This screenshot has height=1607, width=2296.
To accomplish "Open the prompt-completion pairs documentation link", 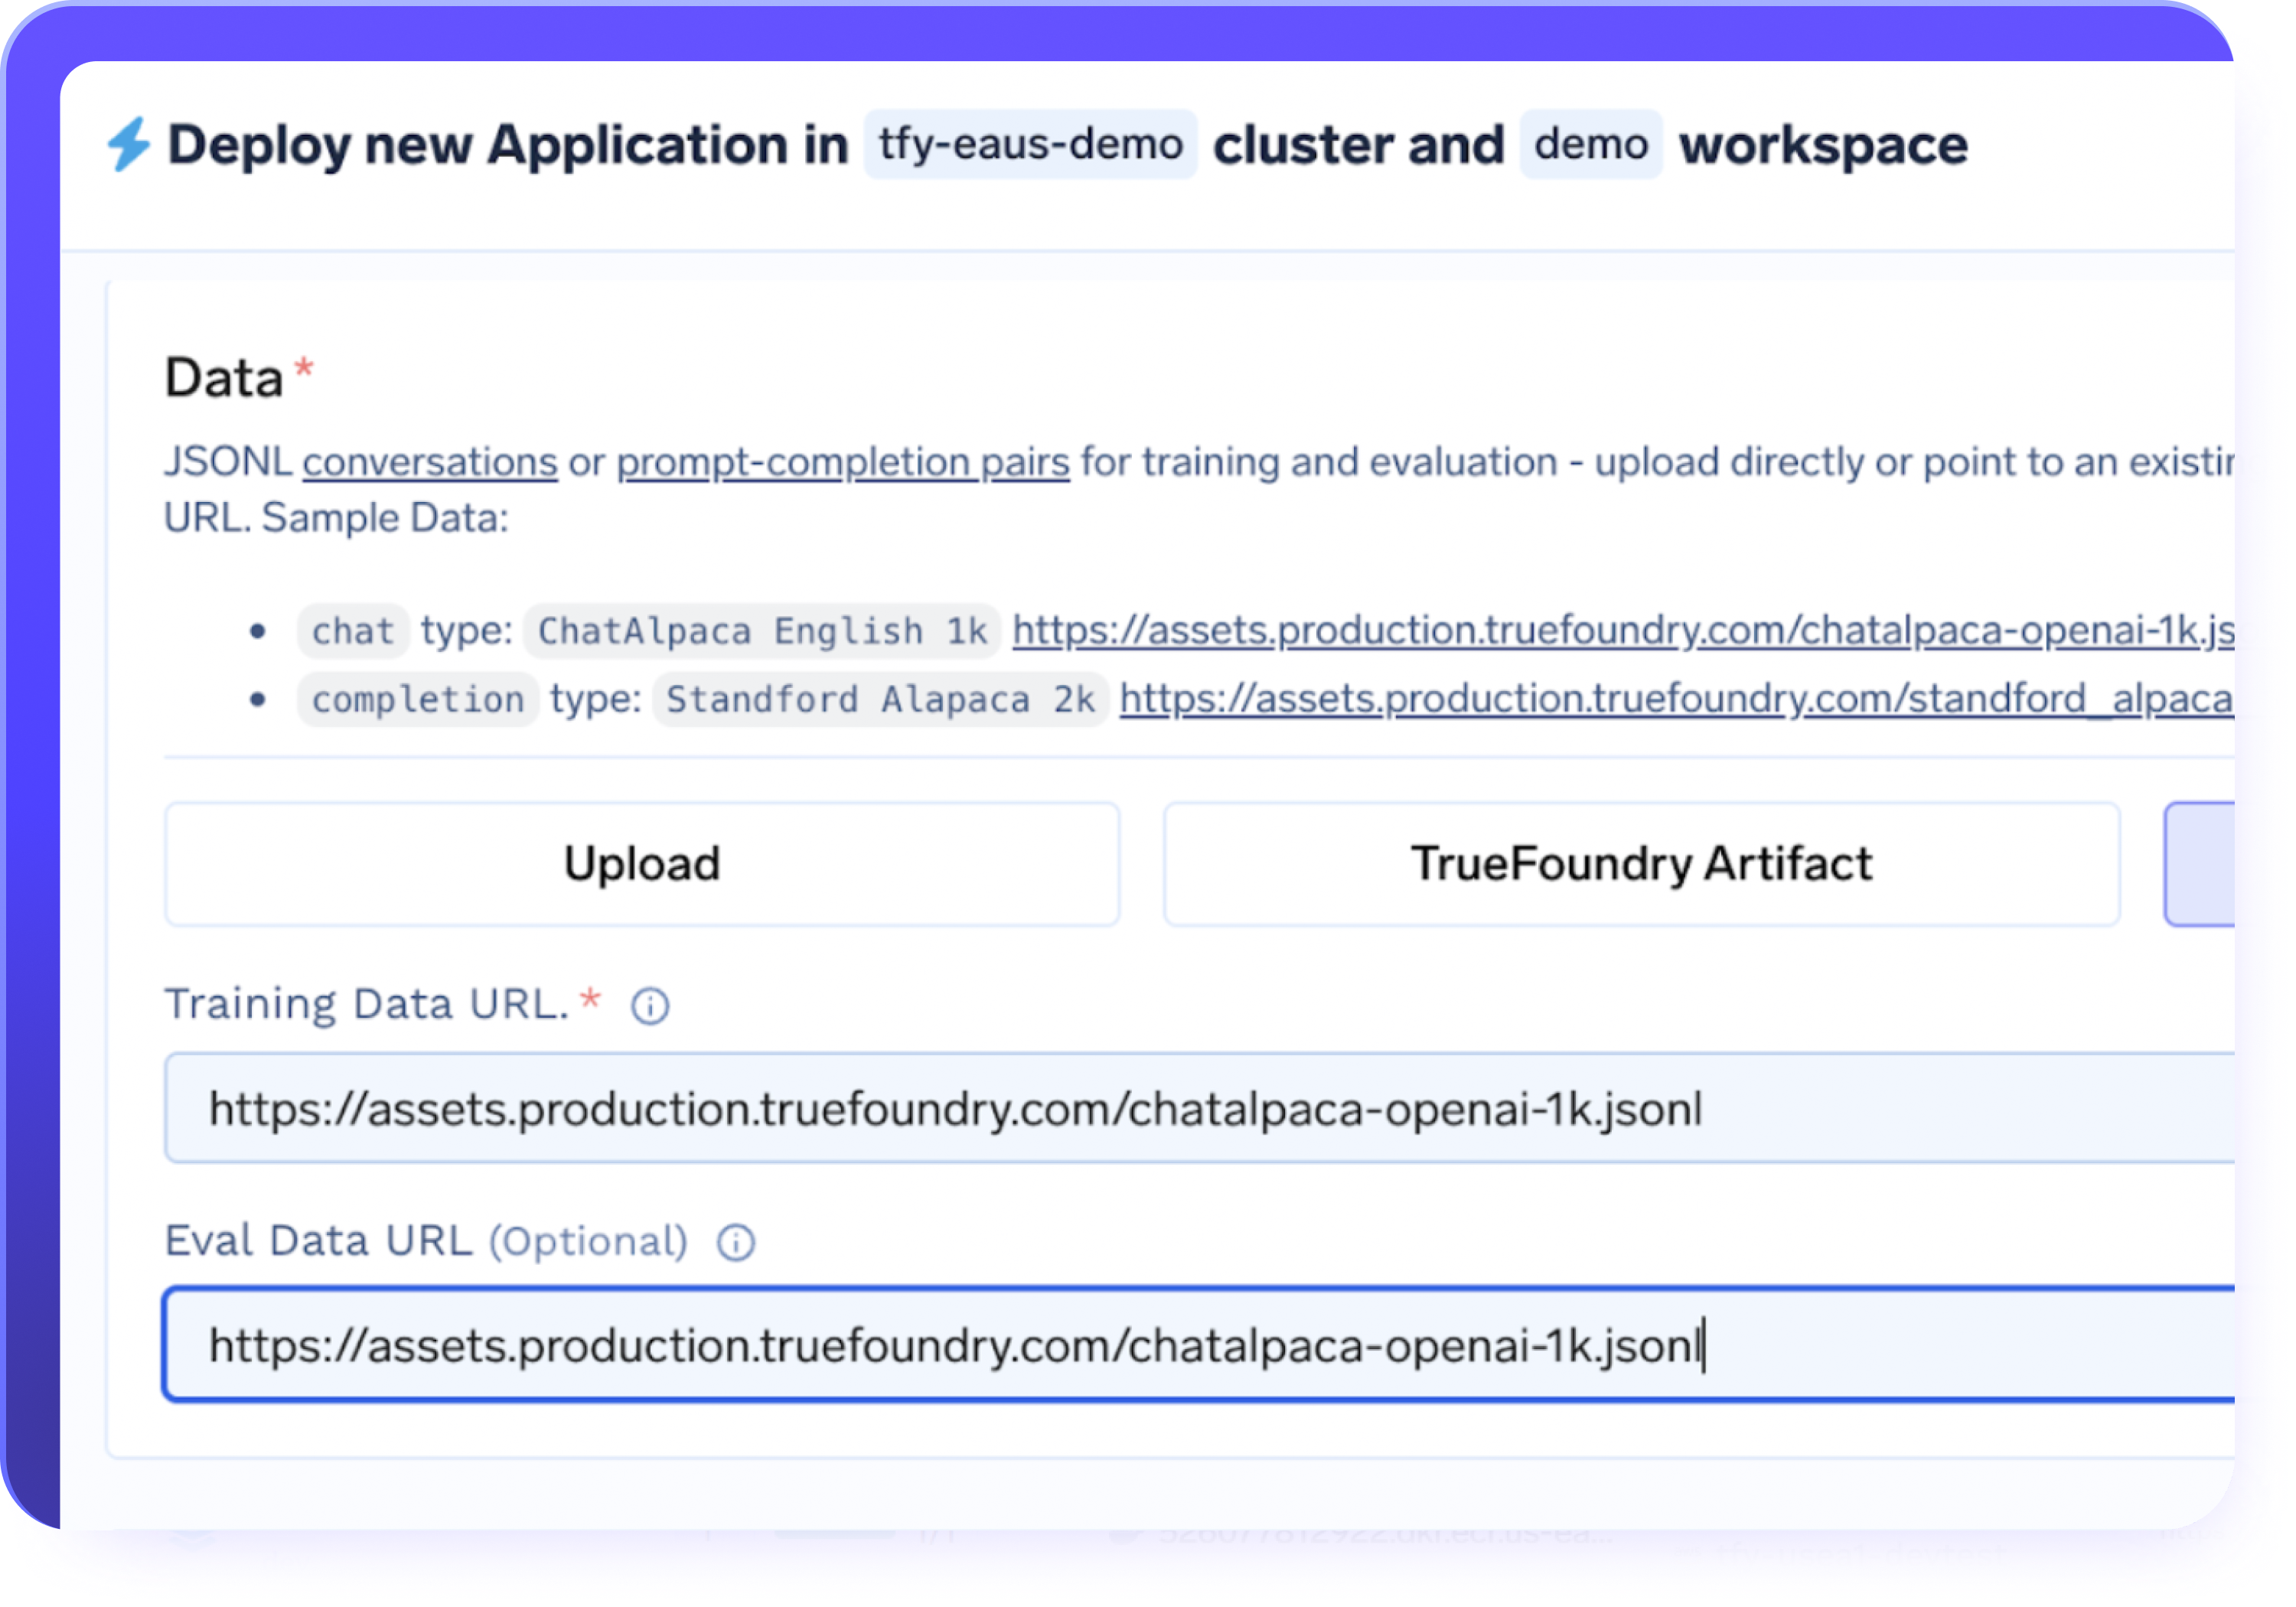I will coord(841,461).
